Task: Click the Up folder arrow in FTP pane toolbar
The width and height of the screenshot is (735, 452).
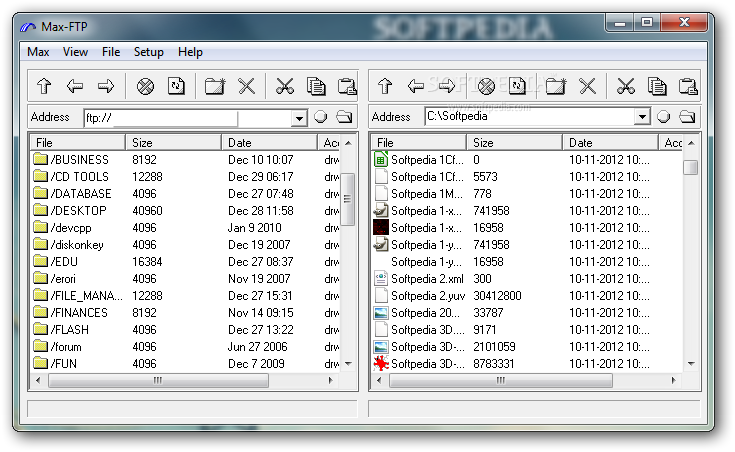Action: click(x=44, y=86)
